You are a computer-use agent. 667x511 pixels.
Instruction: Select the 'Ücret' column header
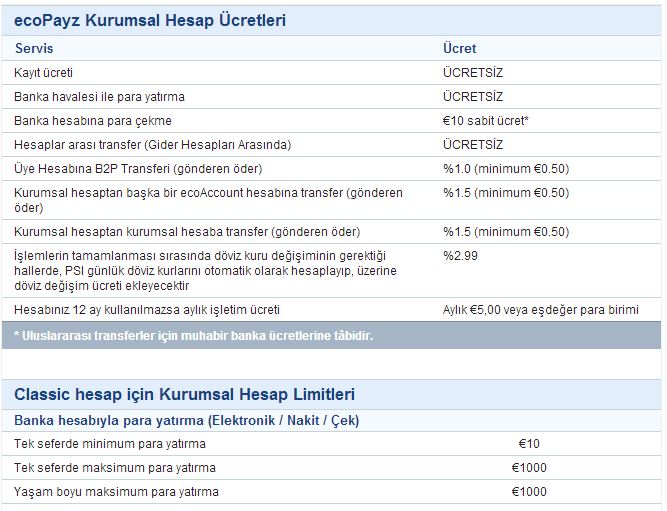459,49
